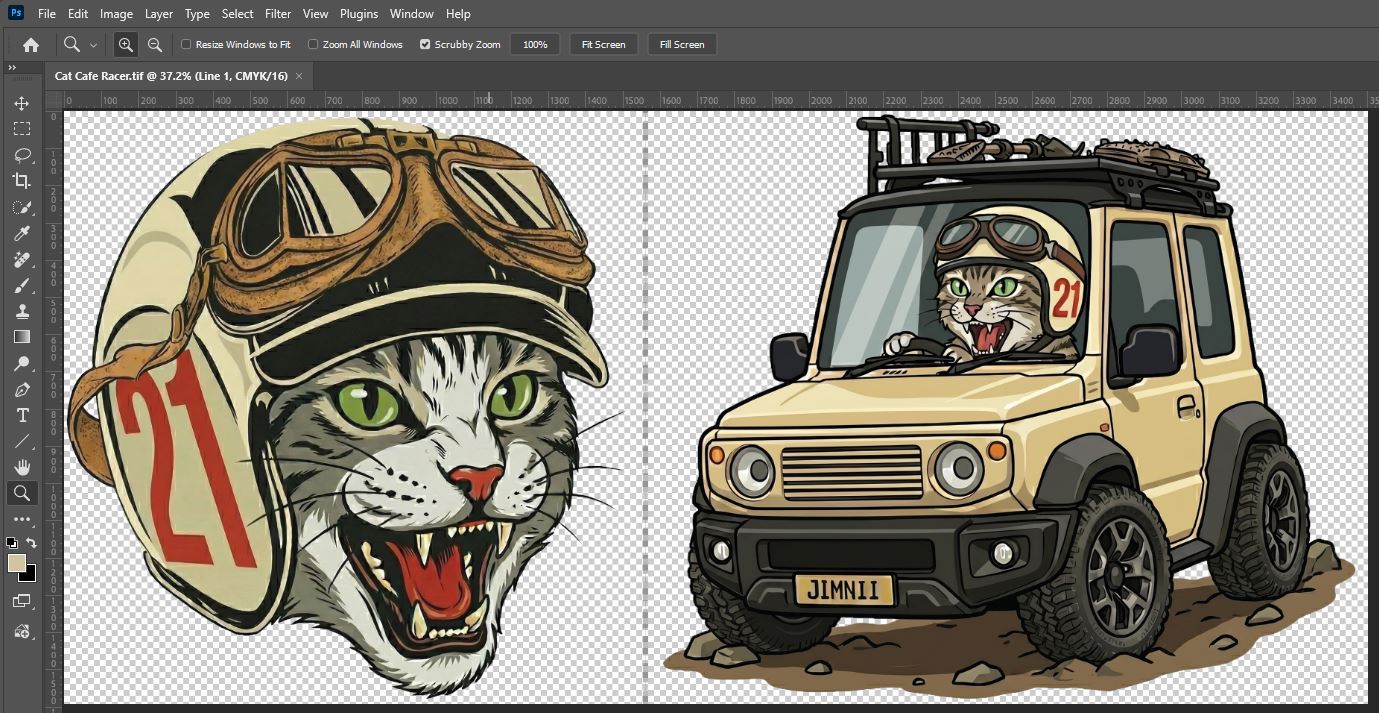Click the Fill Screen button

point(682,44)
